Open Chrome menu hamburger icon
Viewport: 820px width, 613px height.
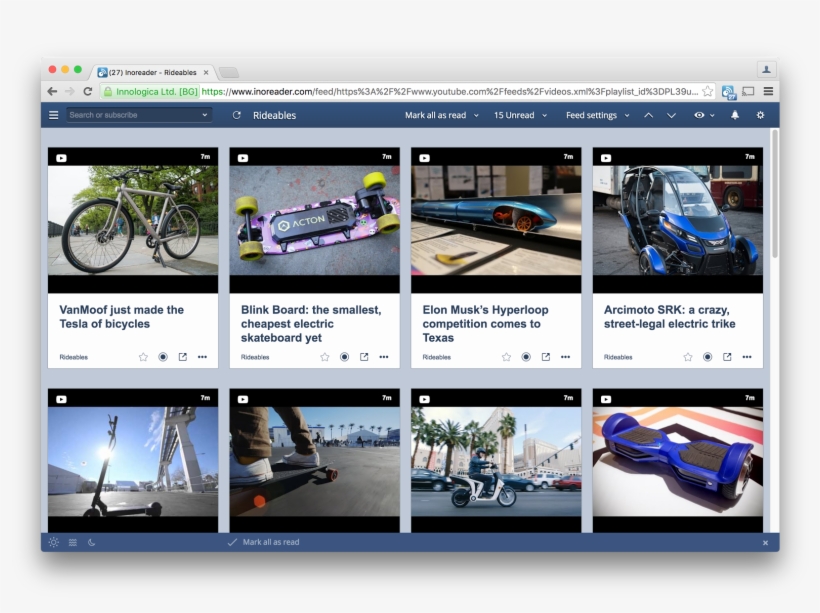coord(768,92)
